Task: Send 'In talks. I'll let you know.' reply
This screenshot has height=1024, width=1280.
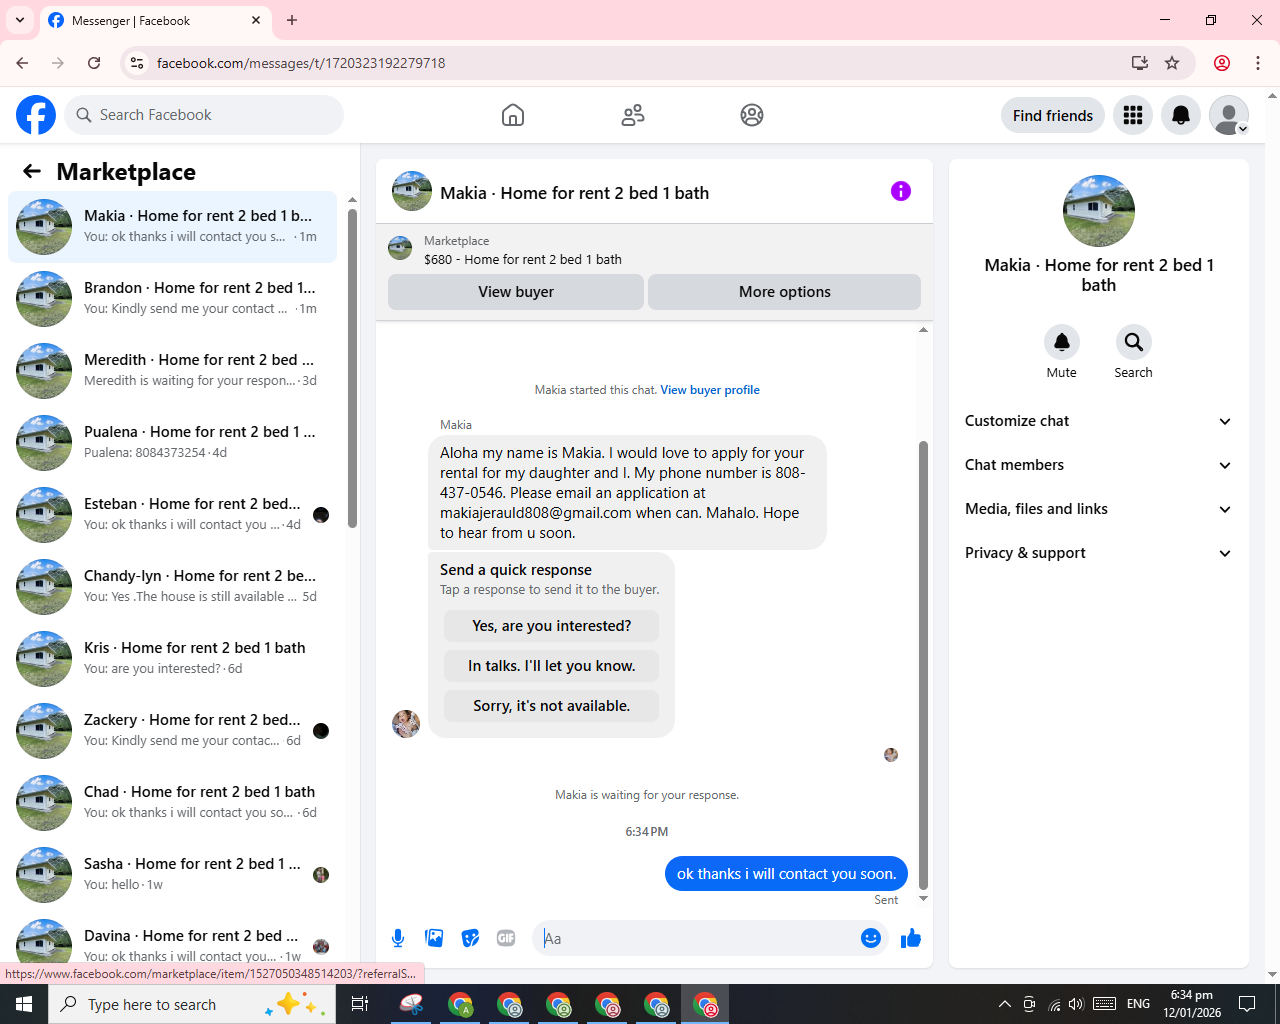Action: [552, 666]
